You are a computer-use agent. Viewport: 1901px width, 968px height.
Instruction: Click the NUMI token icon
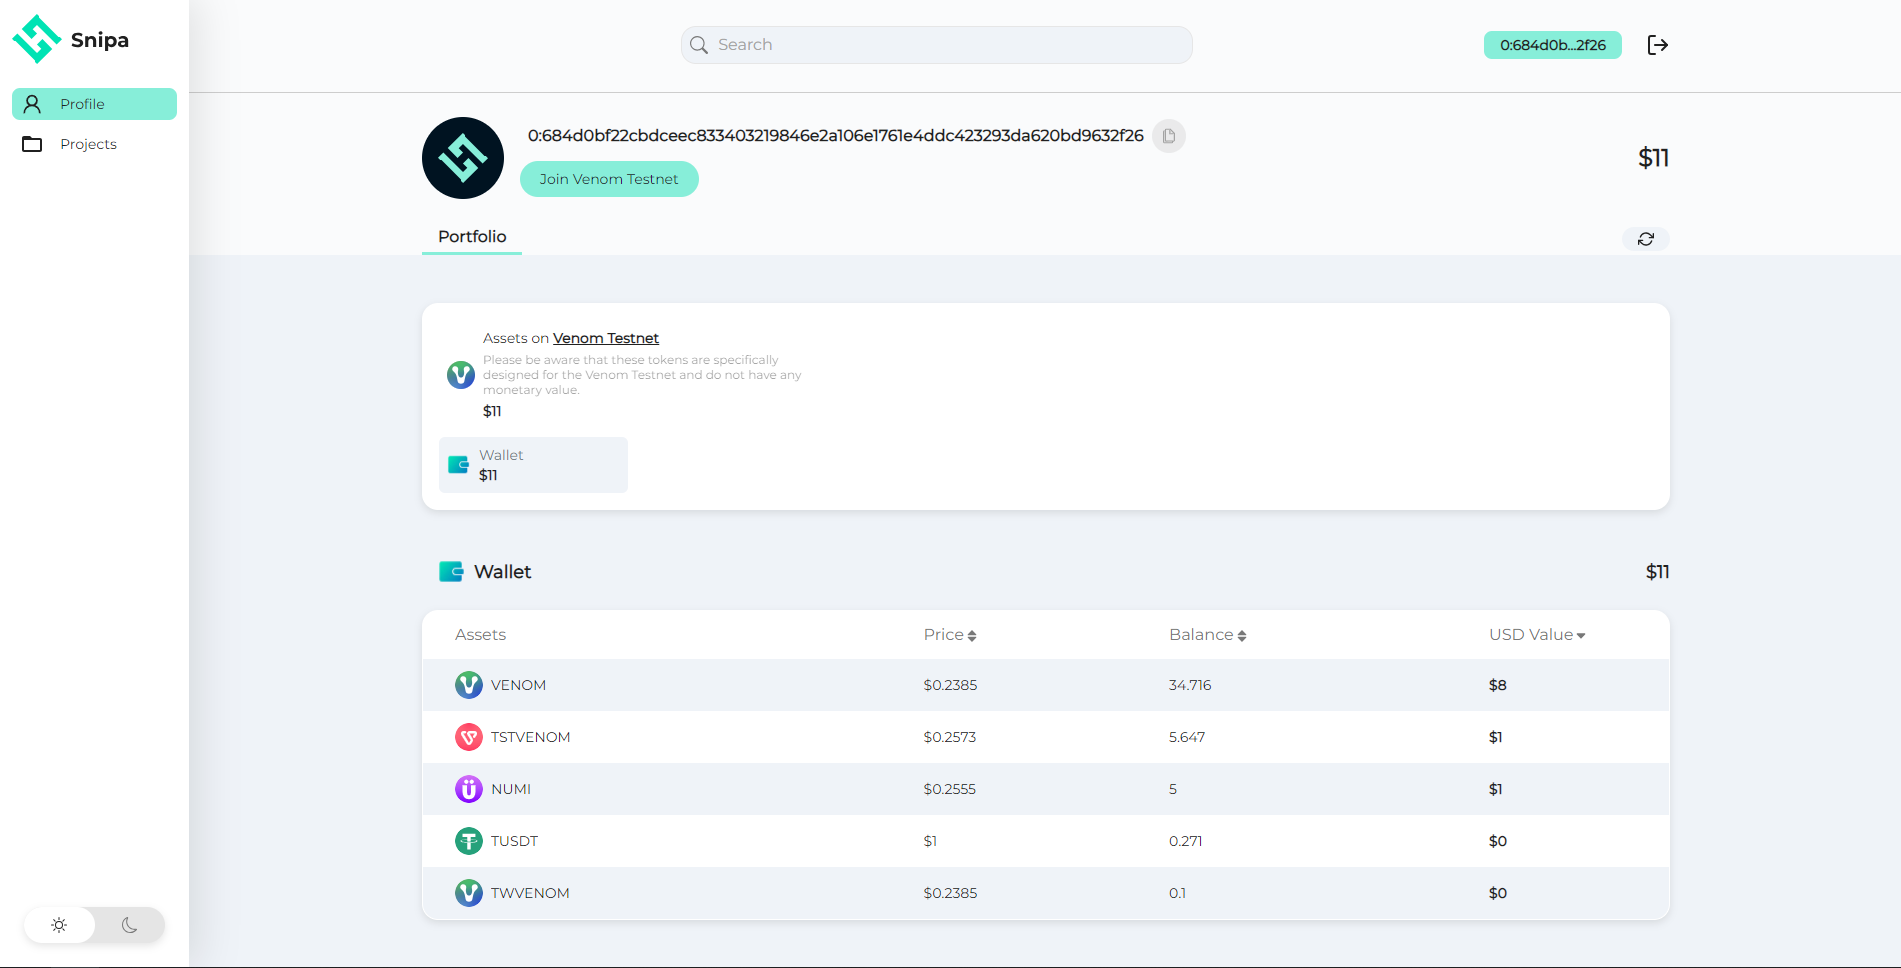click(469, 789)
